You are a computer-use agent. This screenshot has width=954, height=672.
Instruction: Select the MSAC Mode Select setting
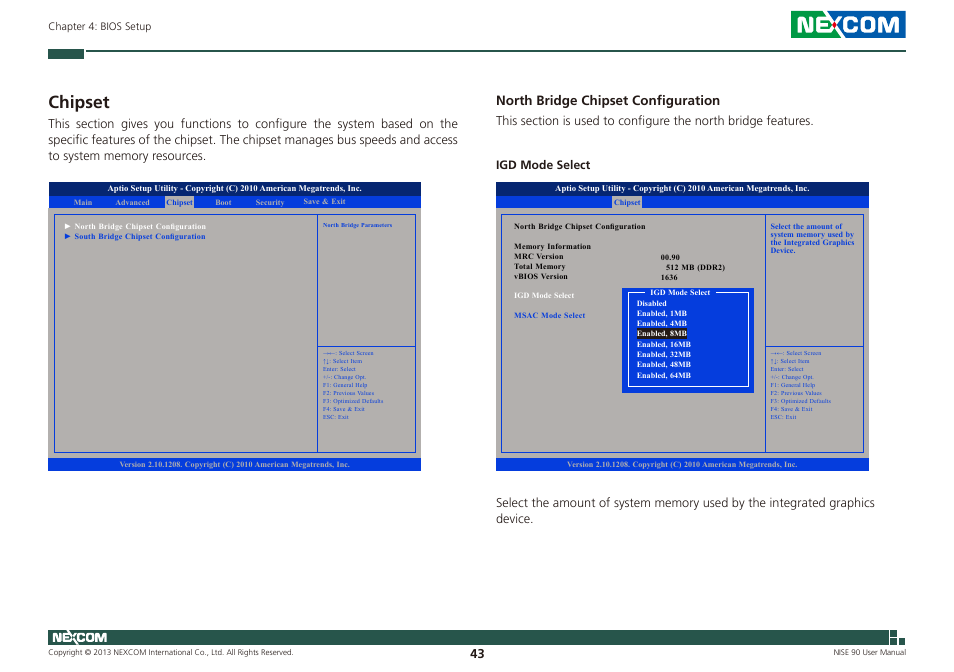(x=549, y=316)
